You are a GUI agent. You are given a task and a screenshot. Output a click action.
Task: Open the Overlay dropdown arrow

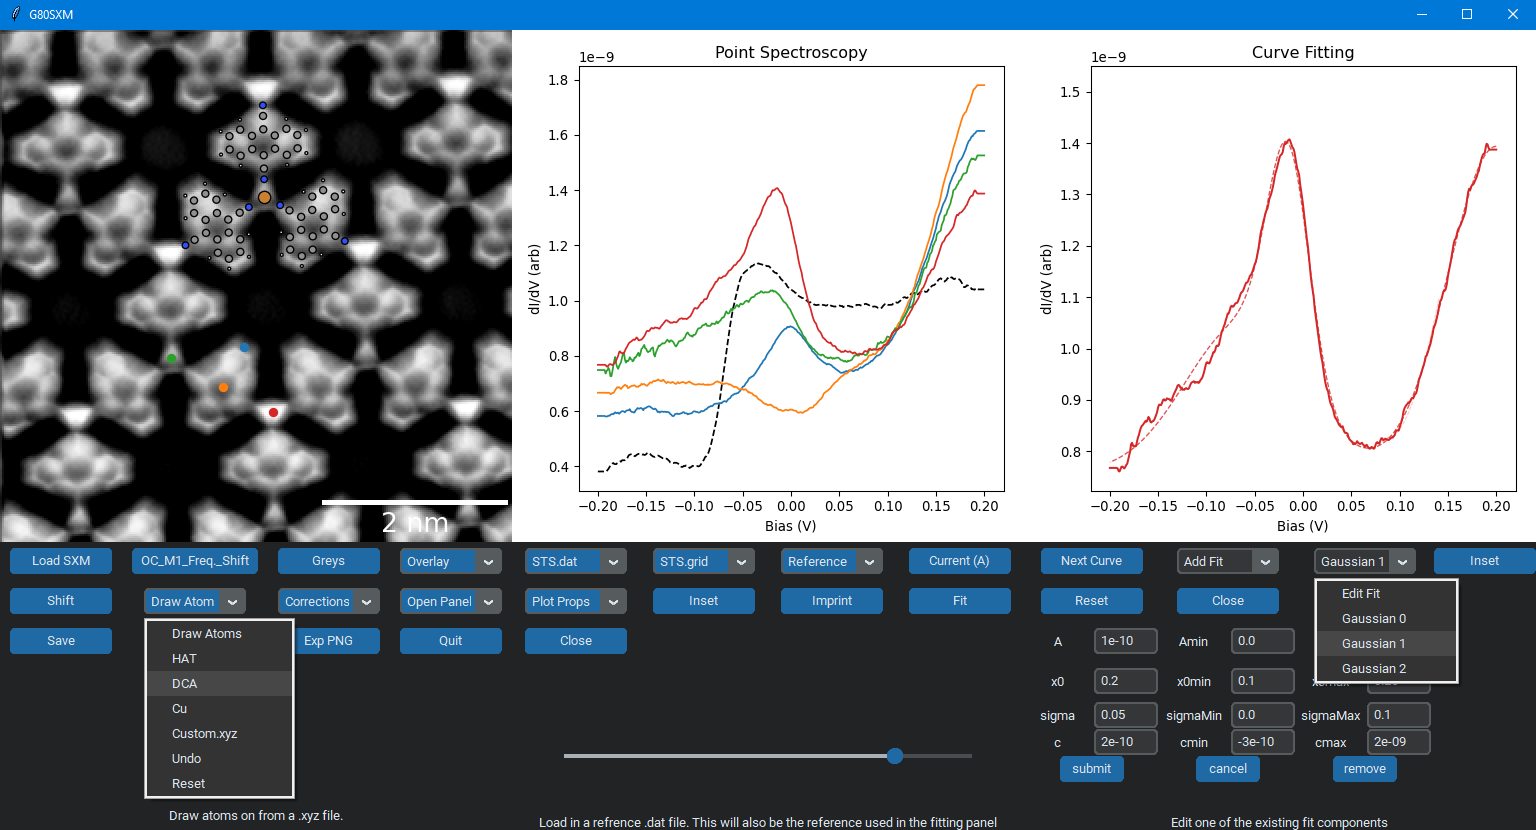pyautogui.click(x=489, y=562)
